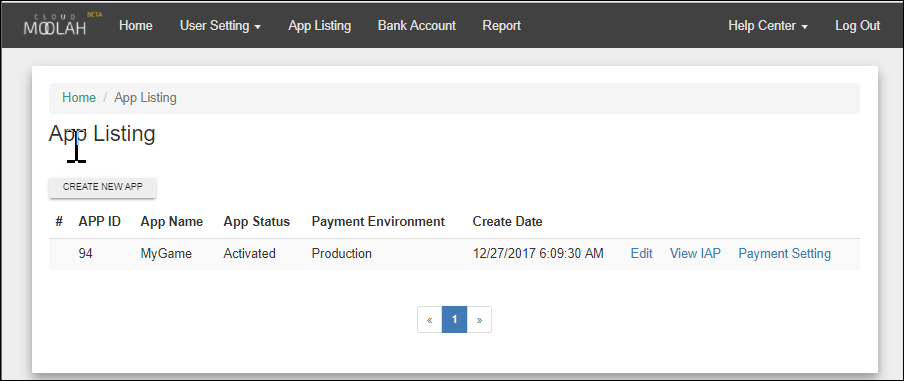Screen dimensions: 904x381
Task: Go to App Listing in navbar
Action: coord(319,25)
